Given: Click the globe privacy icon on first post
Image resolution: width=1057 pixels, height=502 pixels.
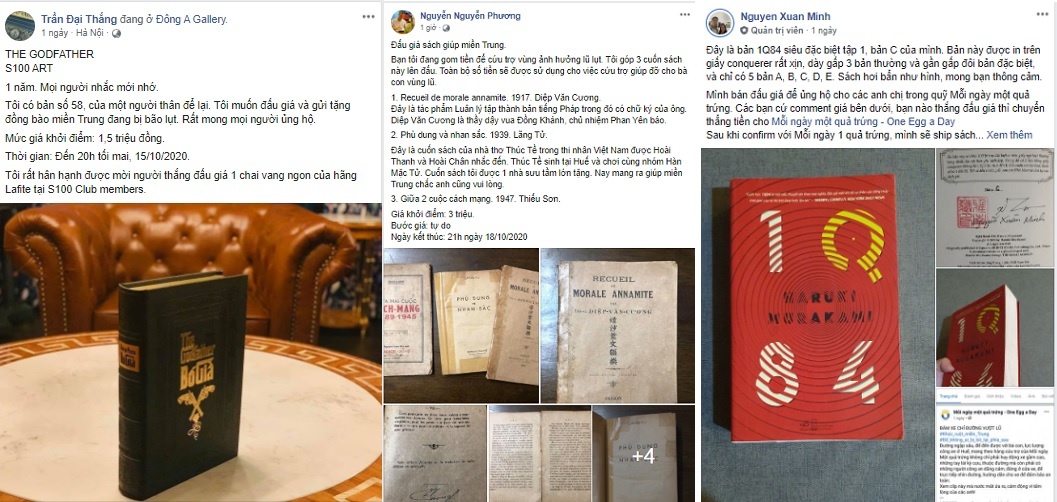Looking at the screenshot, I should click(x=116, y=33).
